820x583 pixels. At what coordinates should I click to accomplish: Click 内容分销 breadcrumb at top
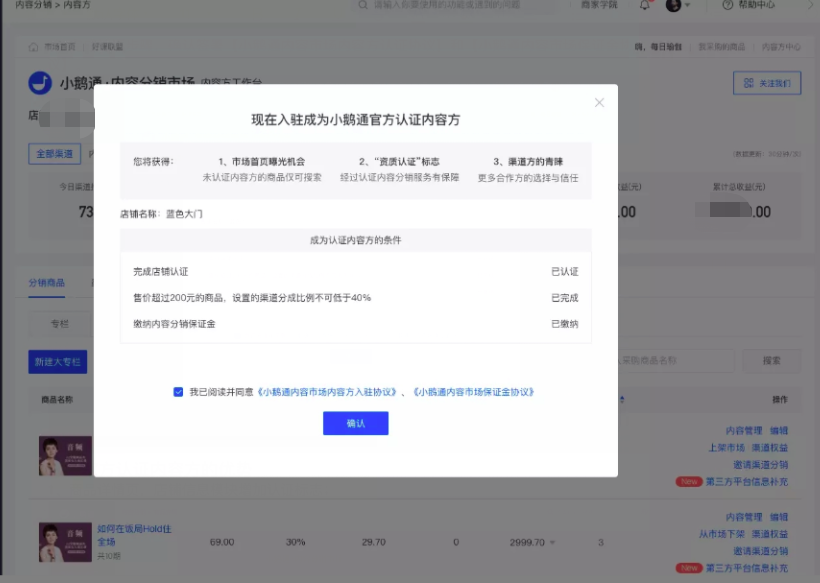pyautogui.click(x=33, y=5)
